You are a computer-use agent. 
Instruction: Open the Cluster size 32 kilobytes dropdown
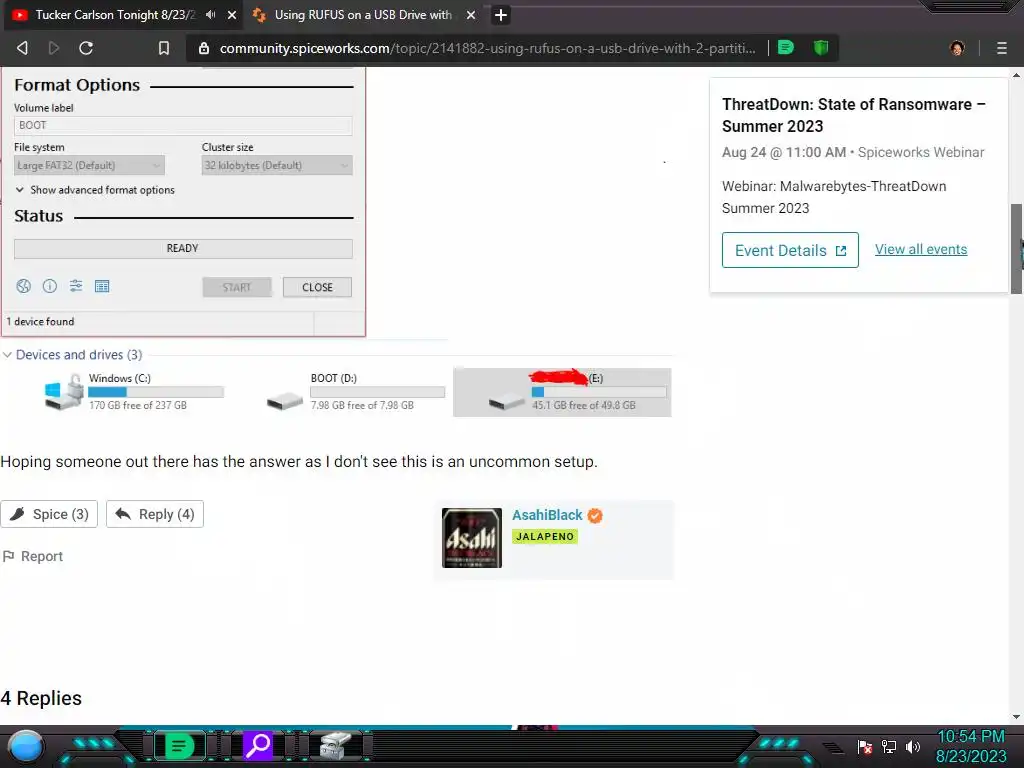click(277, 165)
